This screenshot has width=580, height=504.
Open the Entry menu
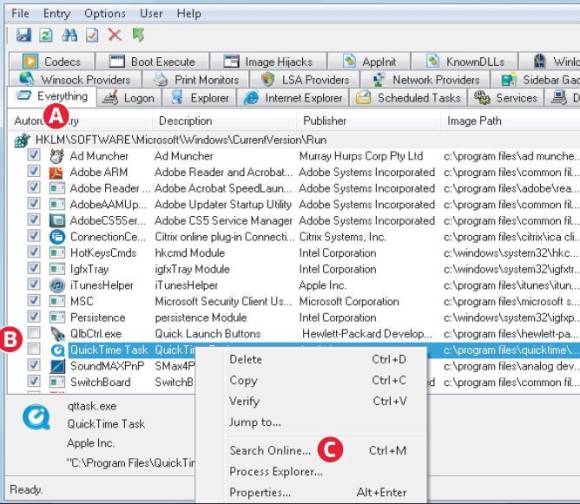click(x=57, y=13)
